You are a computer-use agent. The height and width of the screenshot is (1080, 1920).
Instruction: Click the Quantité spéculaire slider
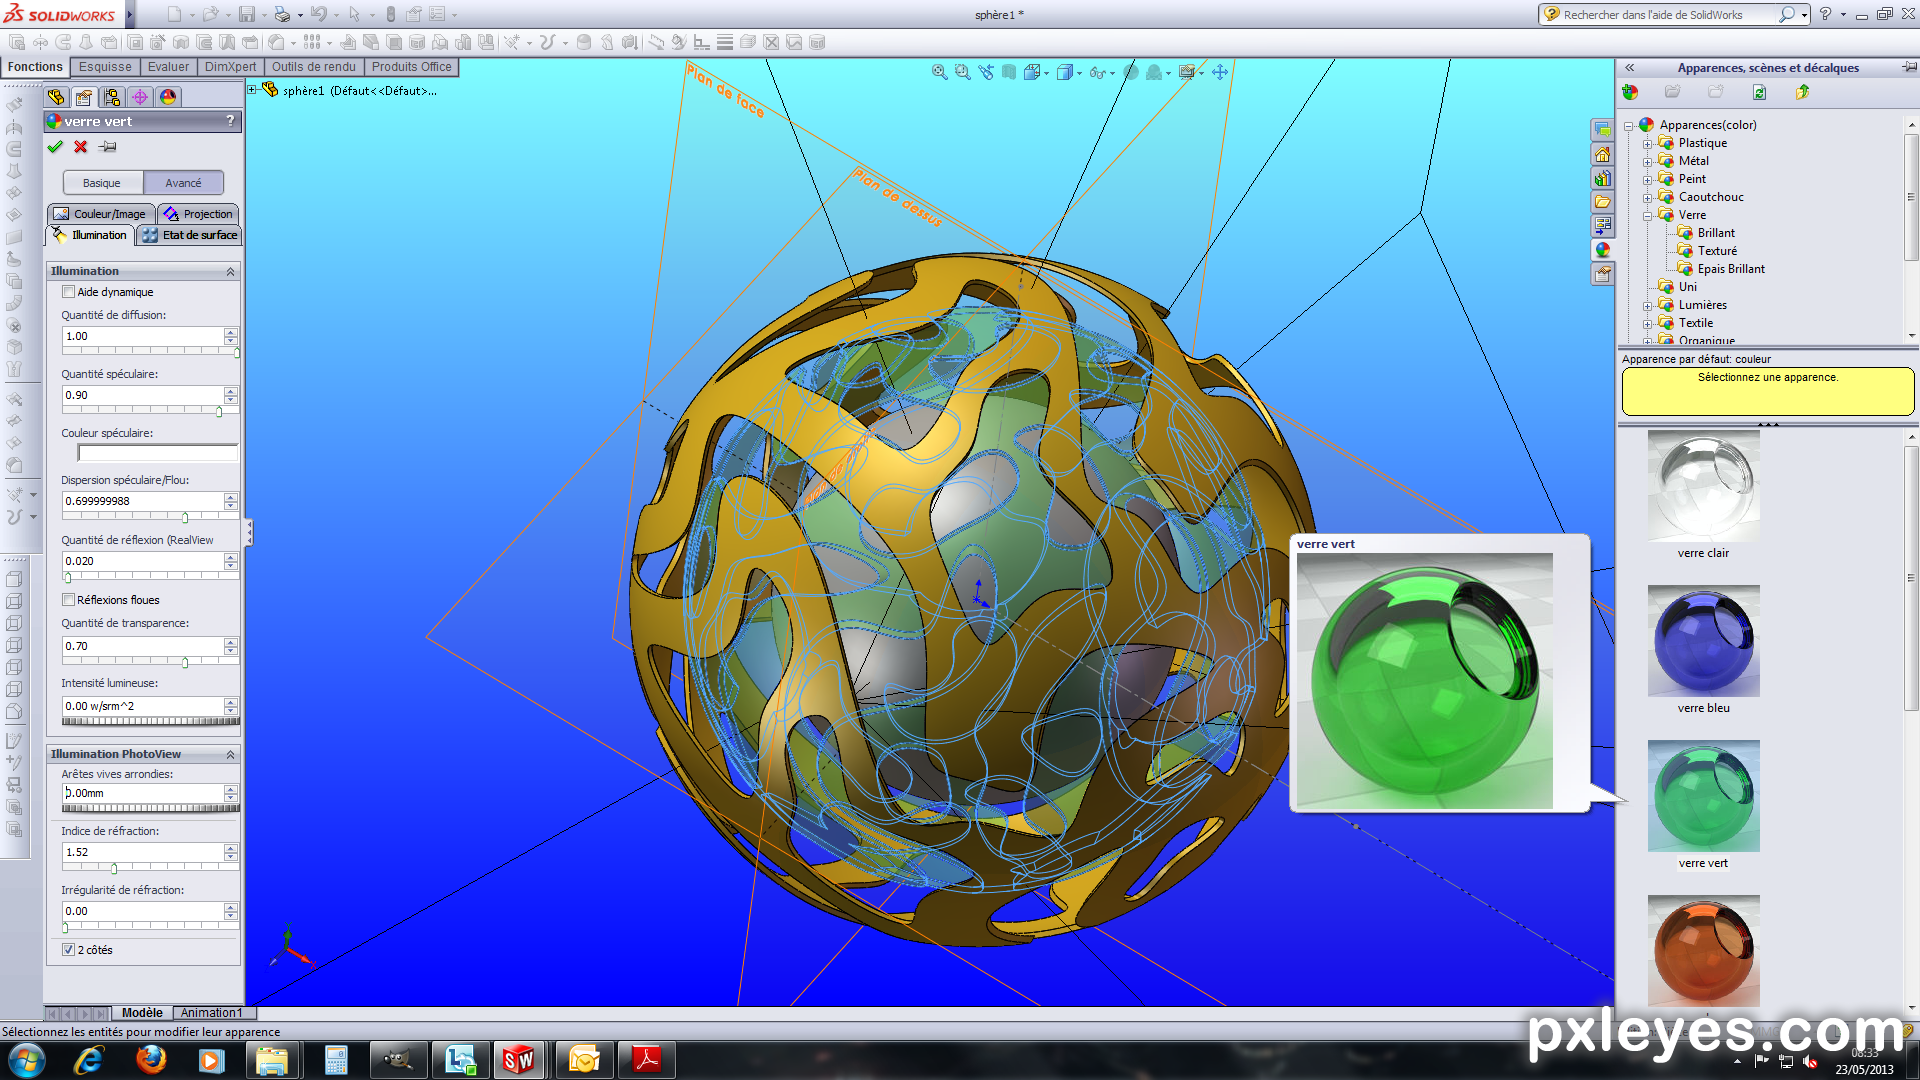[x=150, y=411]
